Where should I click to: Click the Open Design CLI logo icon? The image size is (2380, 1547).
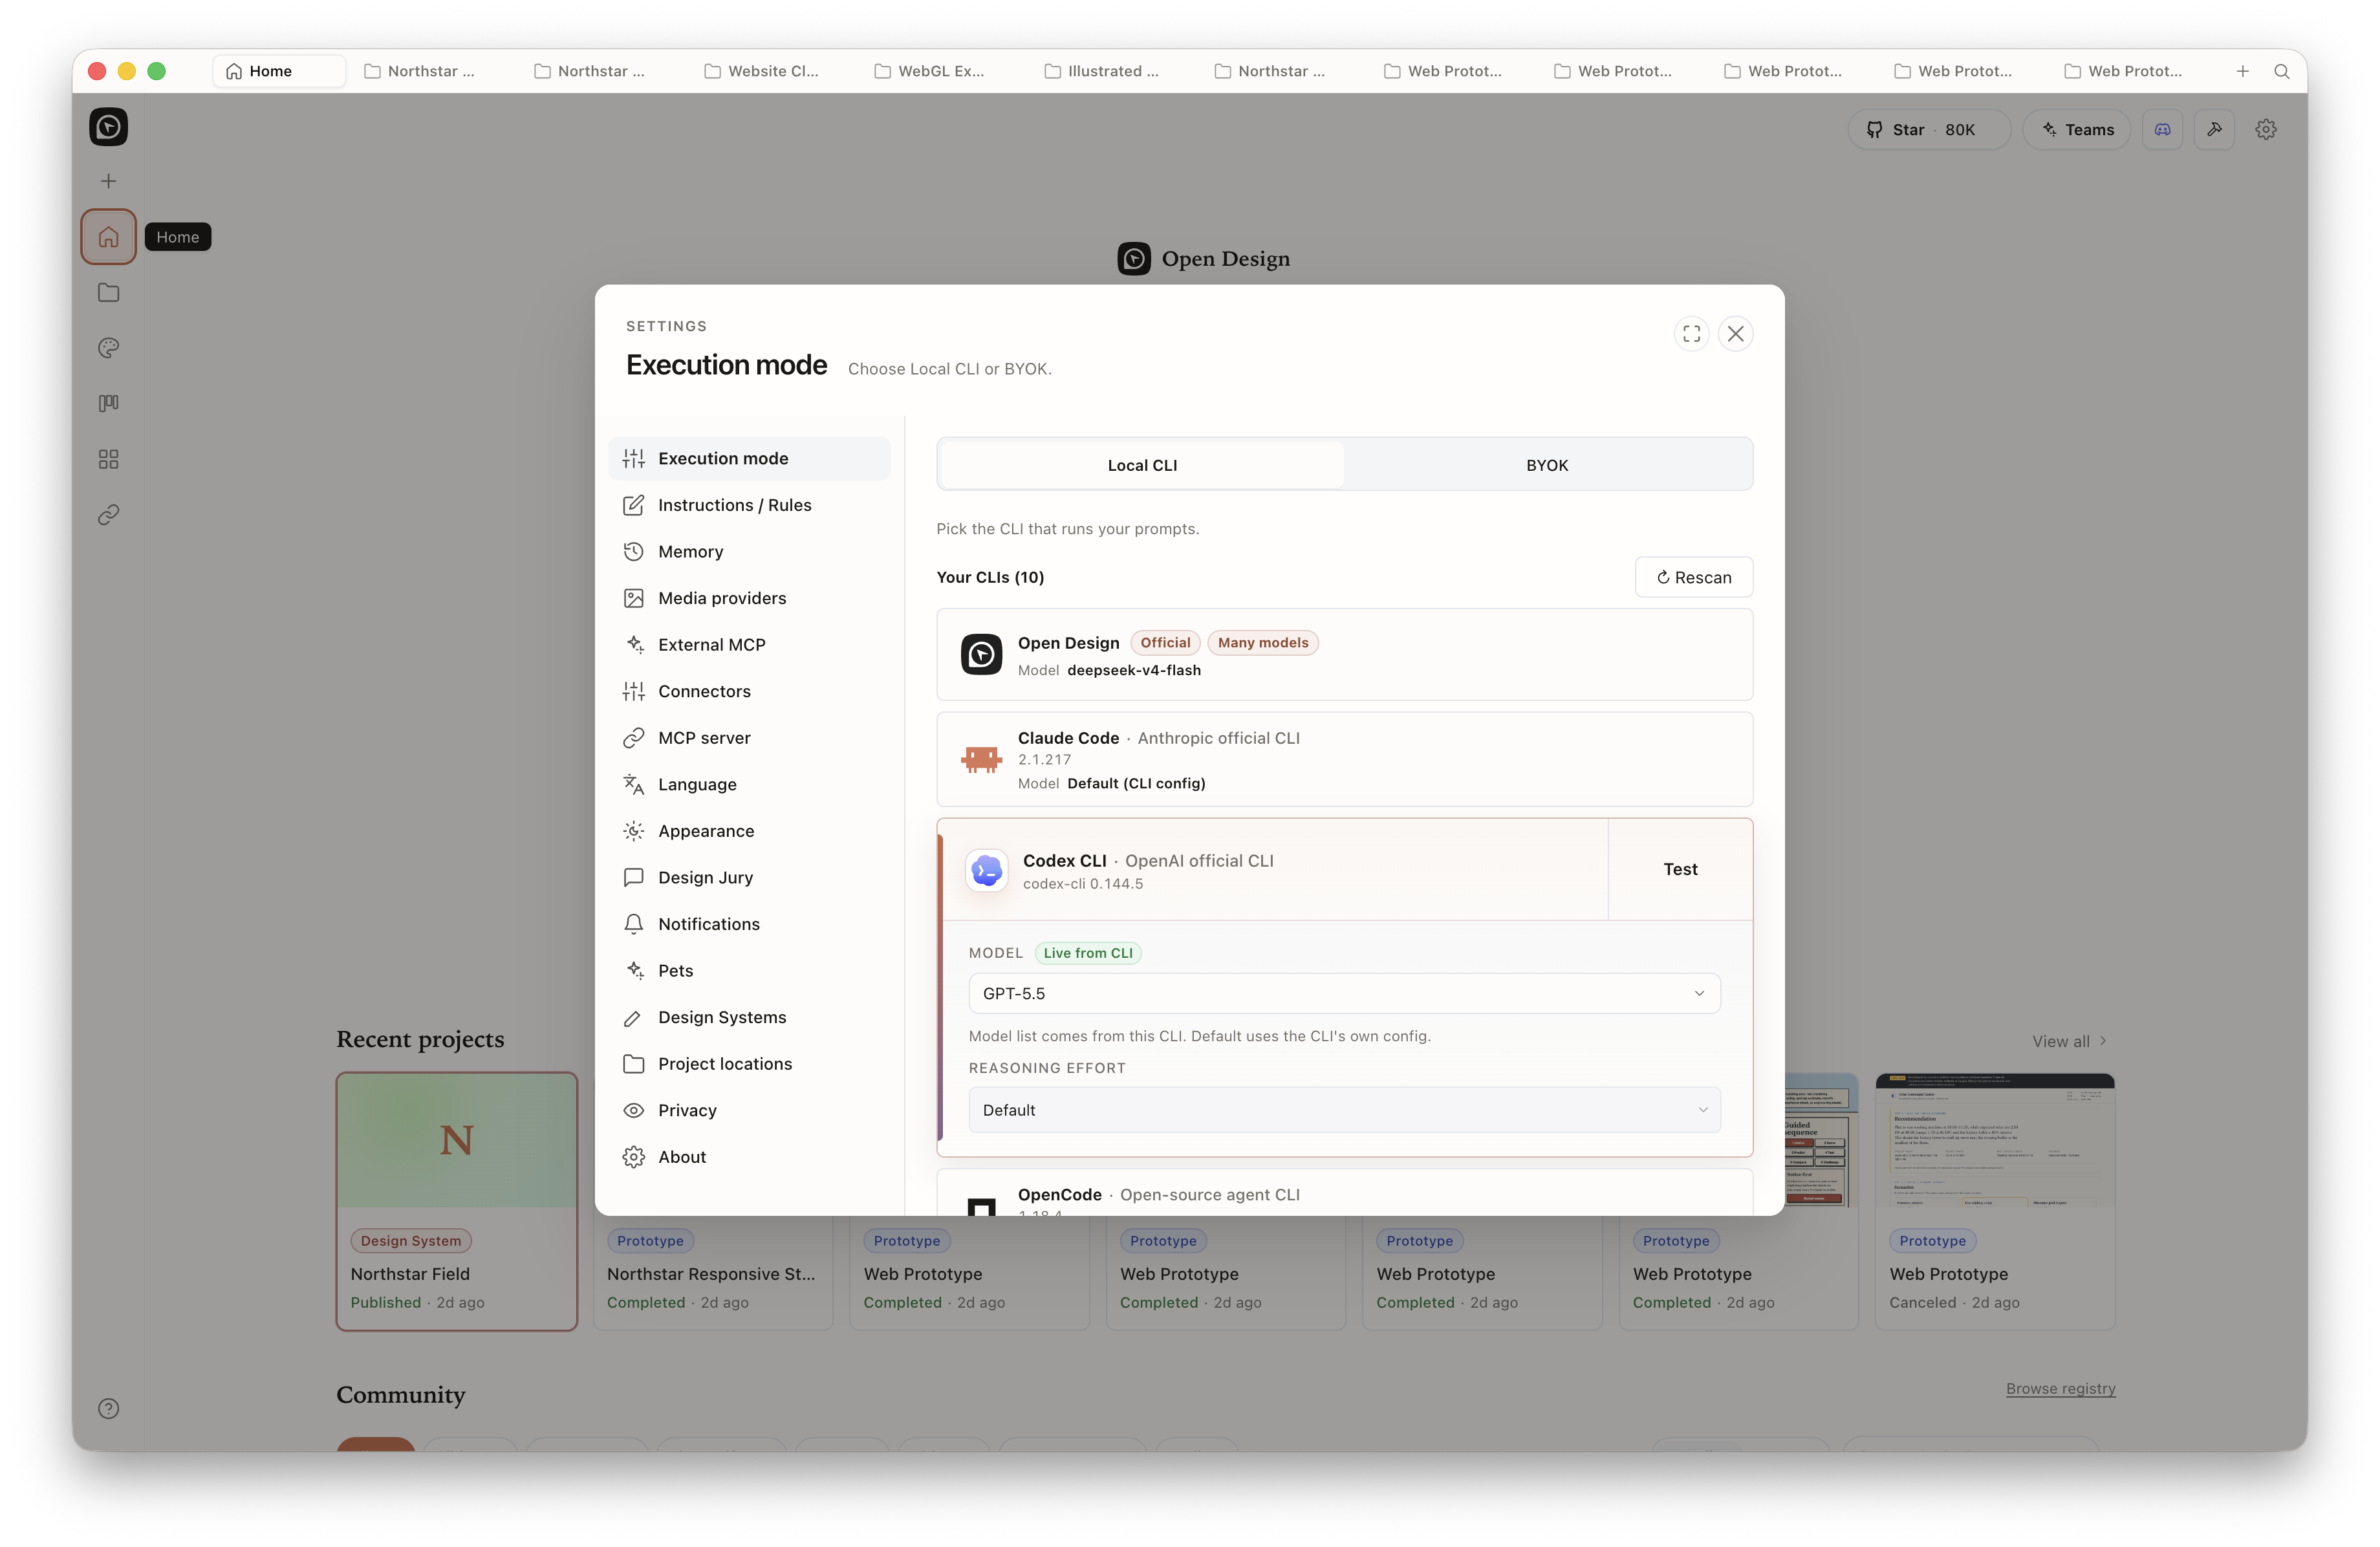click(981, 655)
